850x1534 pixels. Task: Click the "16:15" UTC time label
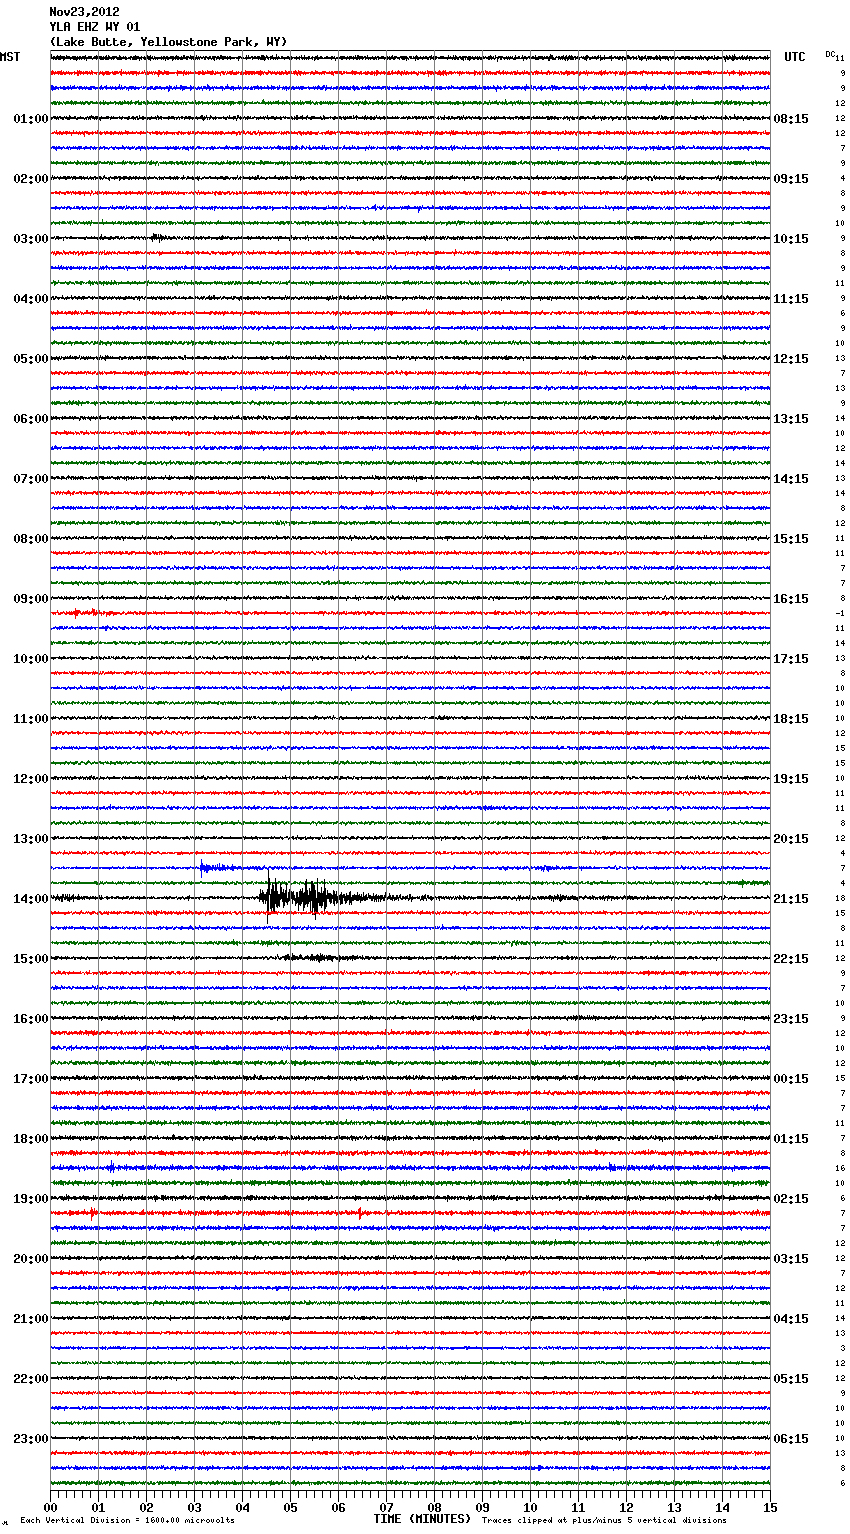tap(791, 599)
